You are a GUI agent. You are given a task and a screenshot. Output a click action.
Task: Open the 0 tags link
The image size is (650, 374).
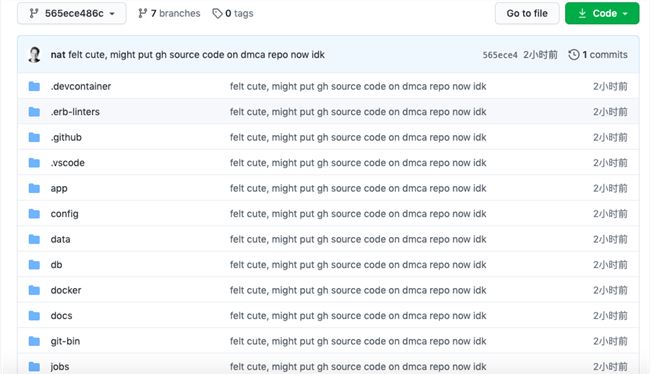[x=233, y=13]
